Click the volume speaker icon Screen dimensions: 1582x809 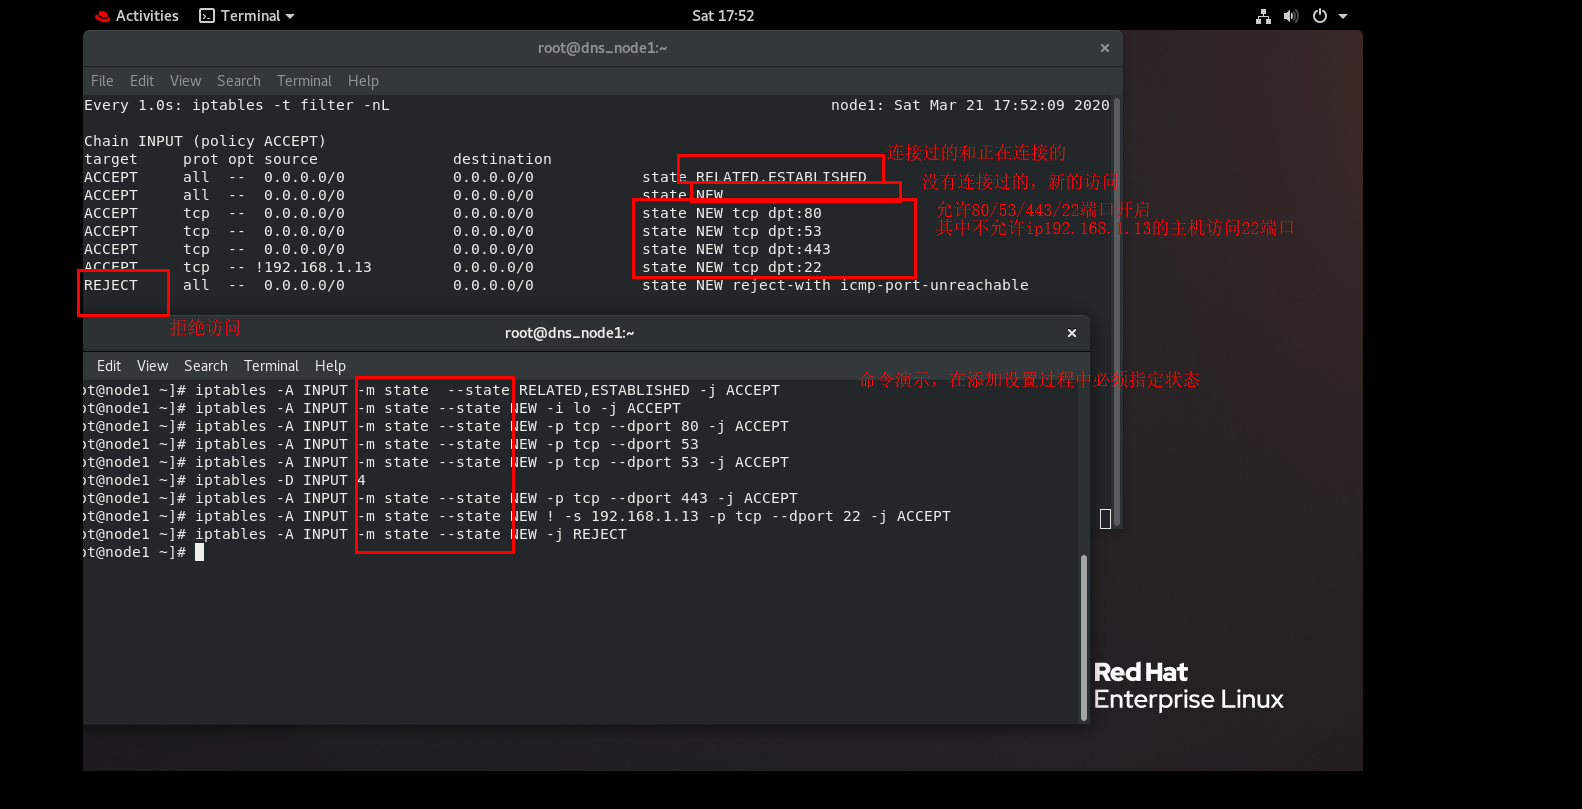click(1291, 16)
